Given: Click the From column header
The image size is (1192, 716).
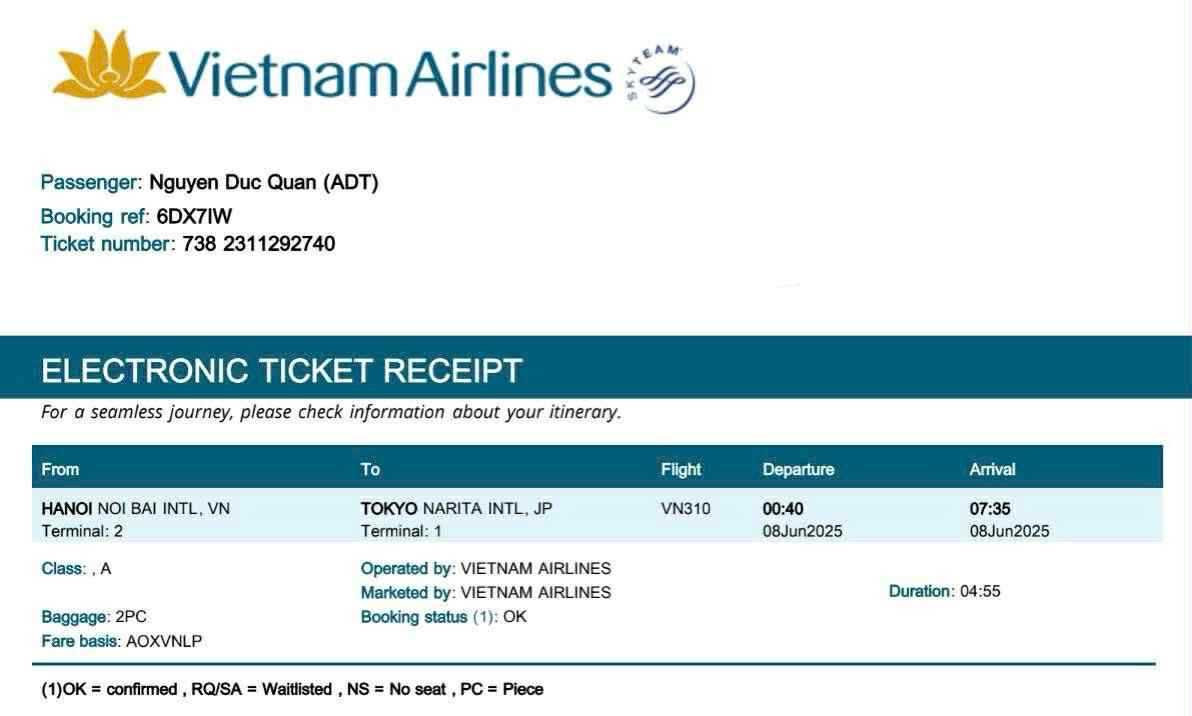Looking at the screenshot, I should [60, 469].
